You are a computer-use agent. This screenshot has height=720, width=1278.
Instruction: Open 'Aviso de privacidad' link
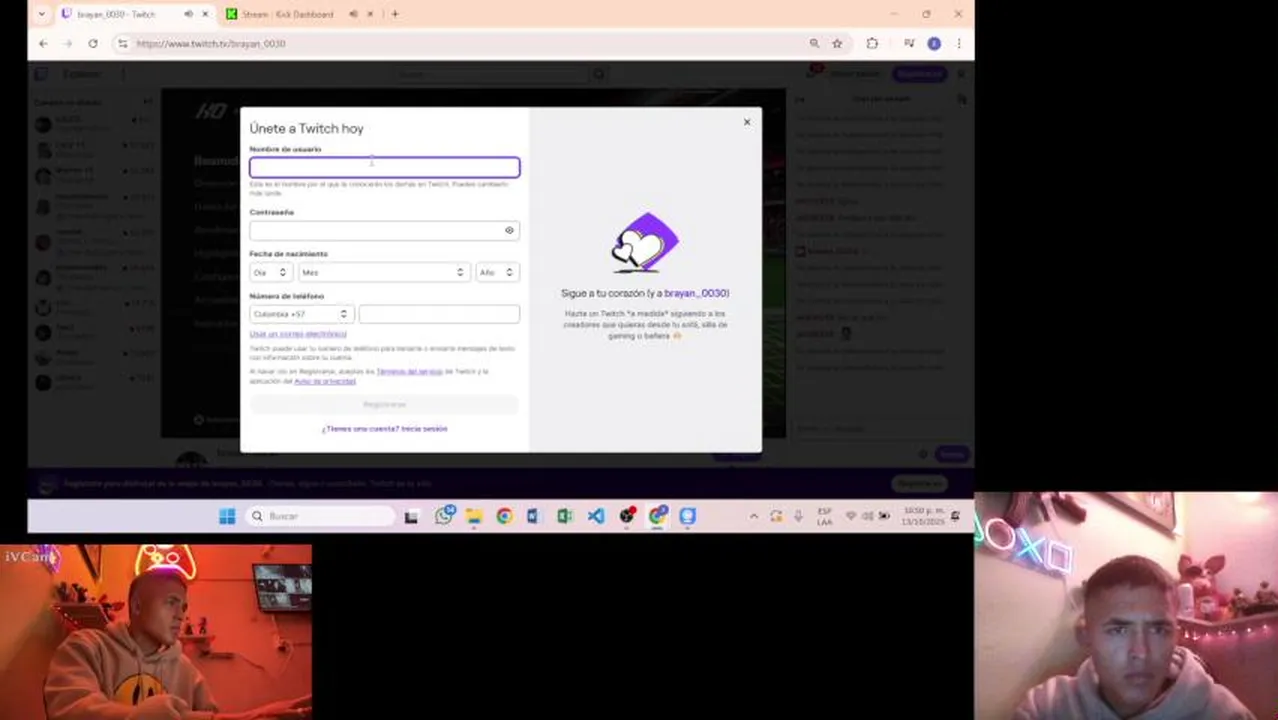click(x=325, y=381)
